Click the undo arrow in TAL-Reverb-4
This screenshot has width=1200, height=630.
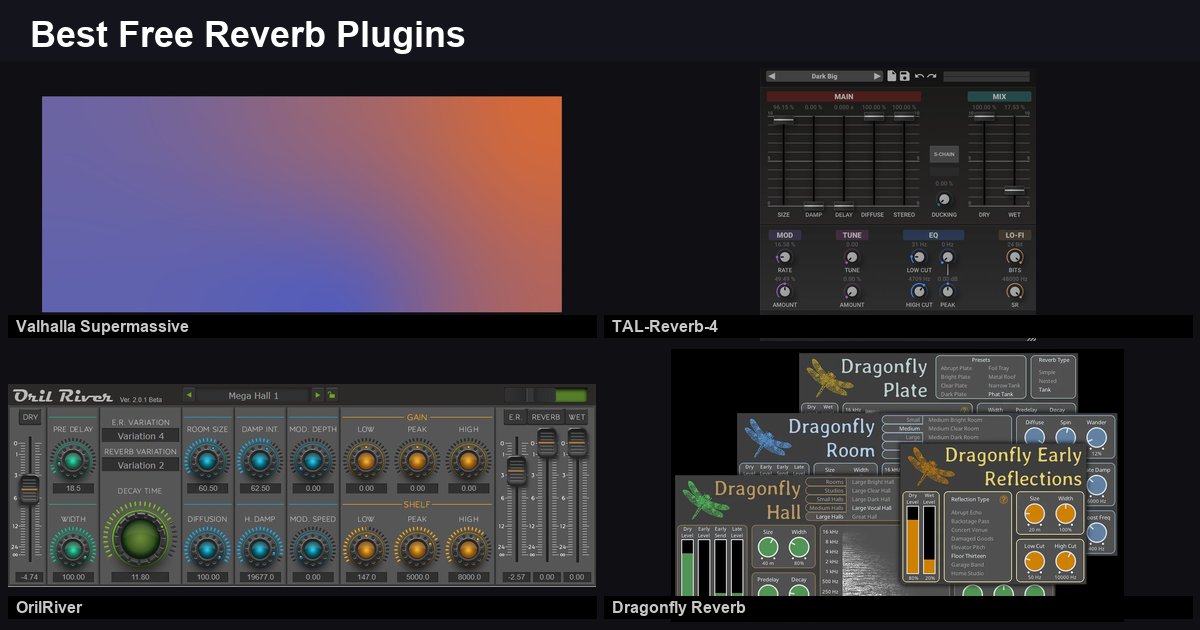tap(919, 76)
